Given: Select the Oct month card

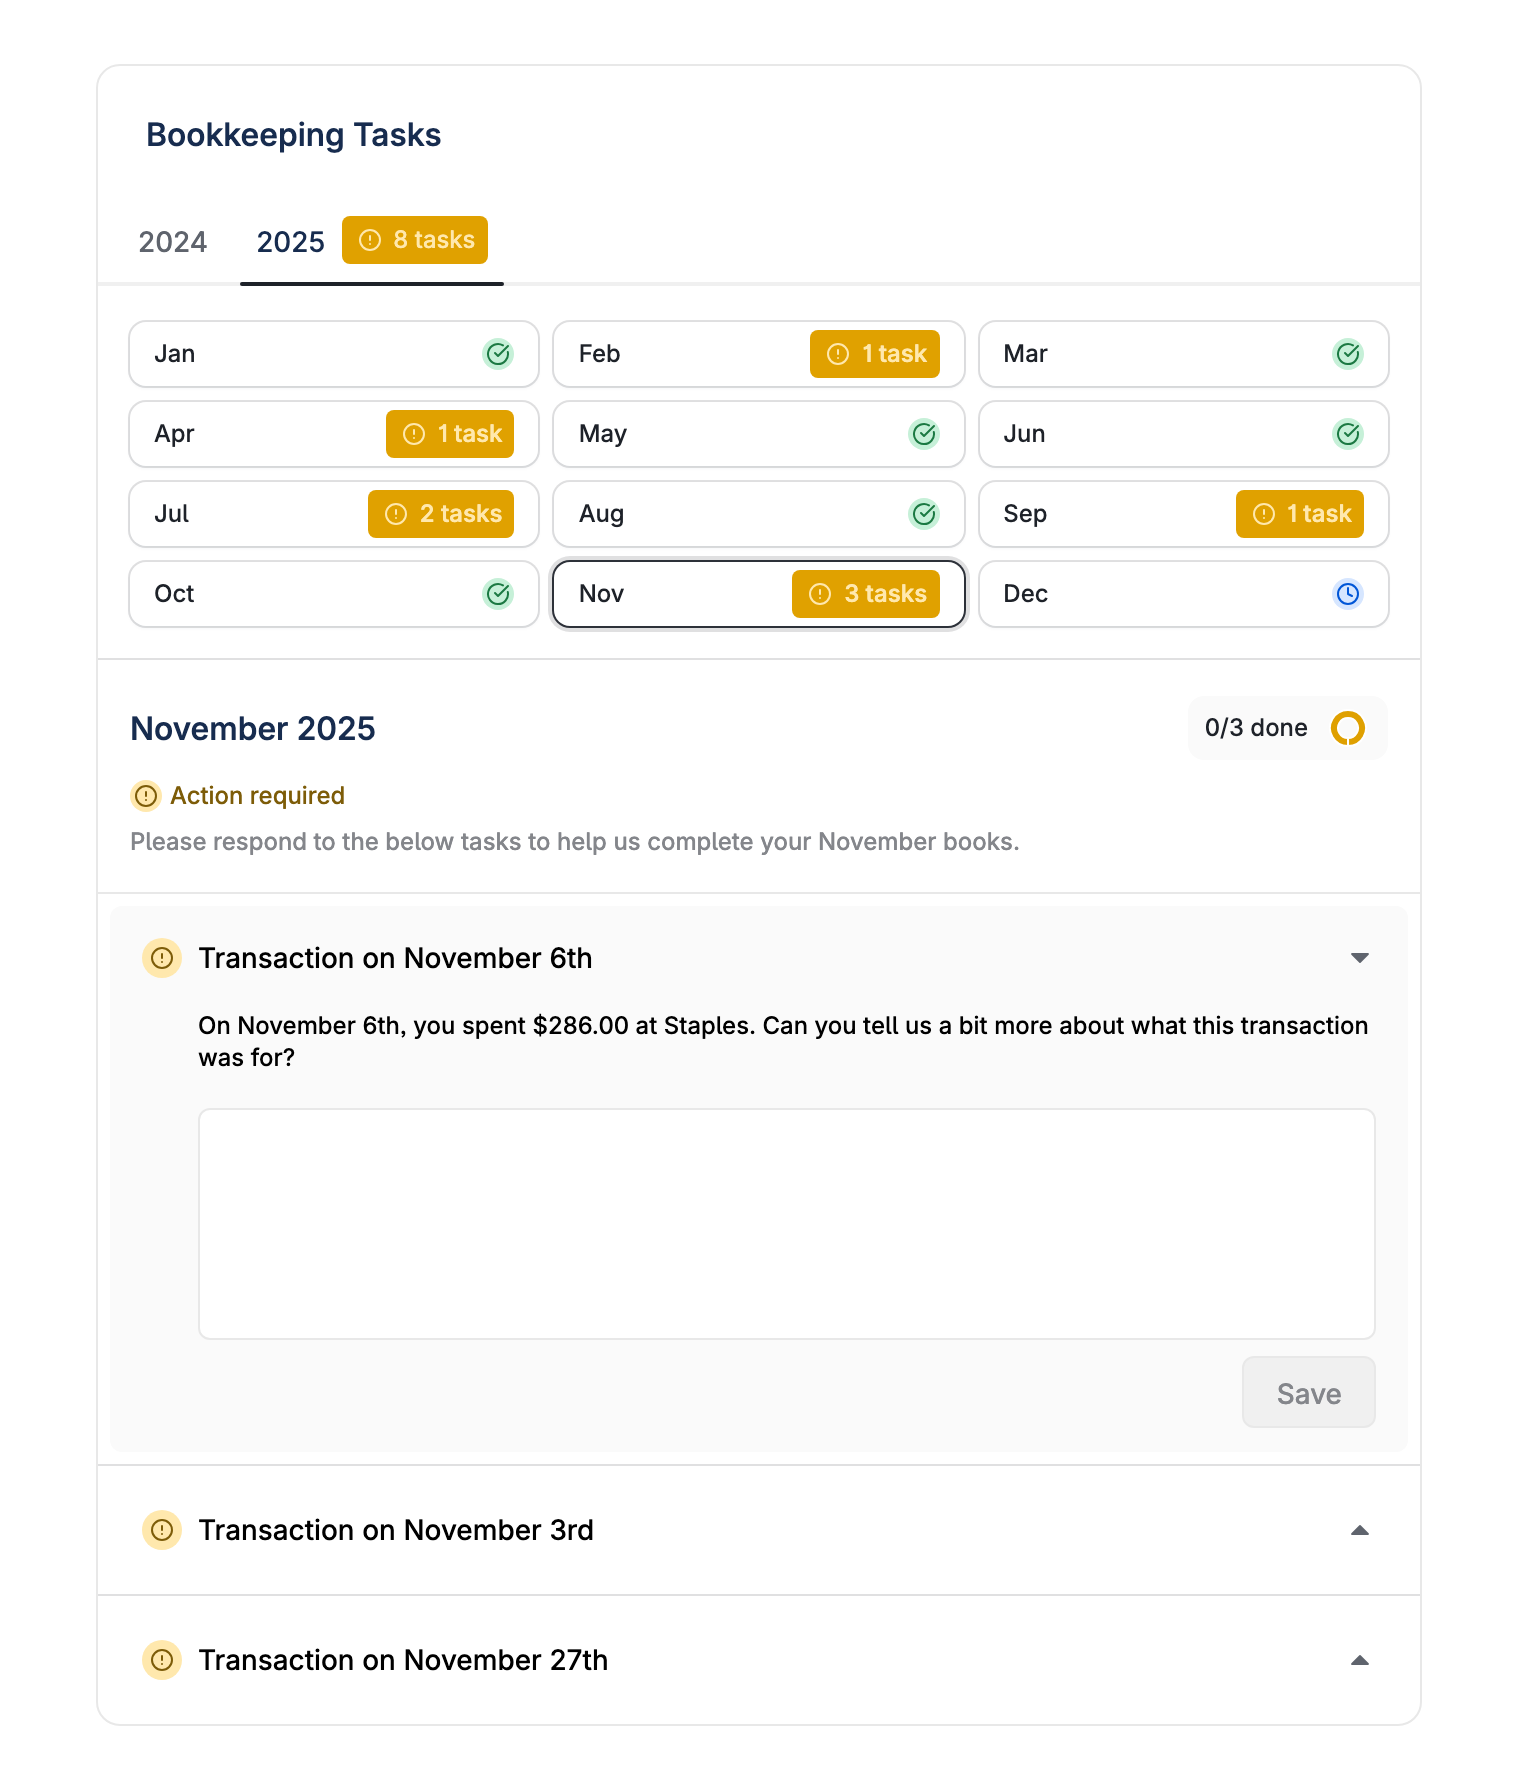Looking at the screenshot, I should pyautogui.click(x=334, y=594).
